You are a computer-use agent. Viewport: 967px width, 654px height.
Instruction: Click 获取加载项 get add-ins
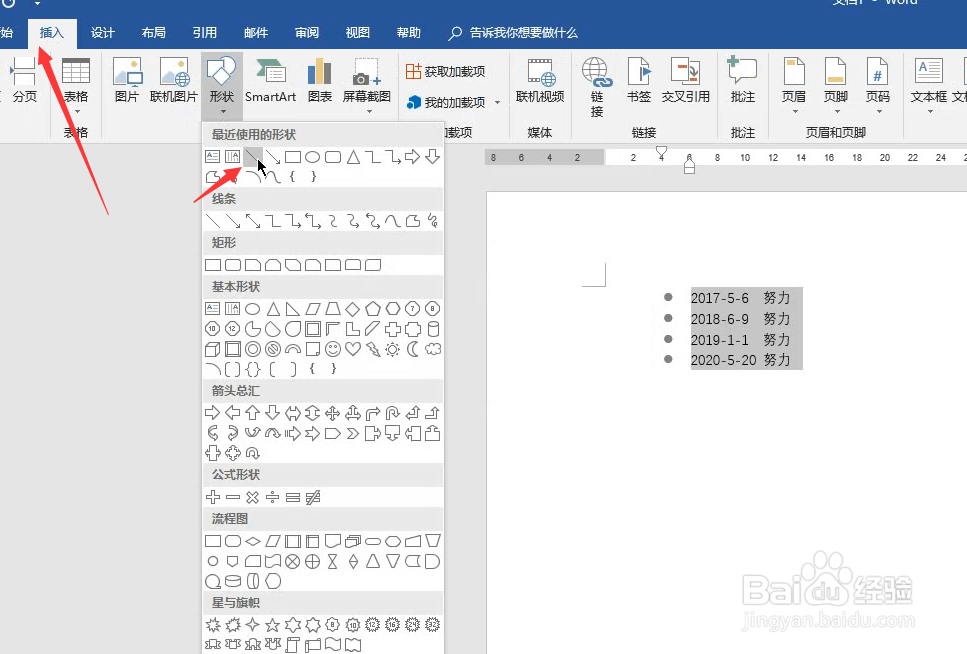(x=446, y=72)
